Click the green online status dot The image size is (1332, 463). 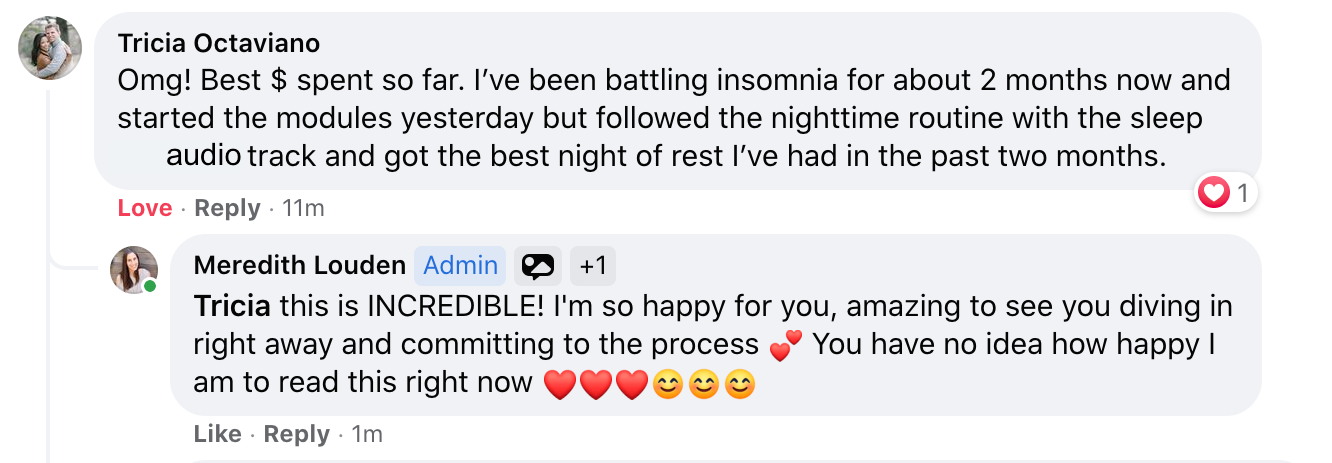pos(150,286)
